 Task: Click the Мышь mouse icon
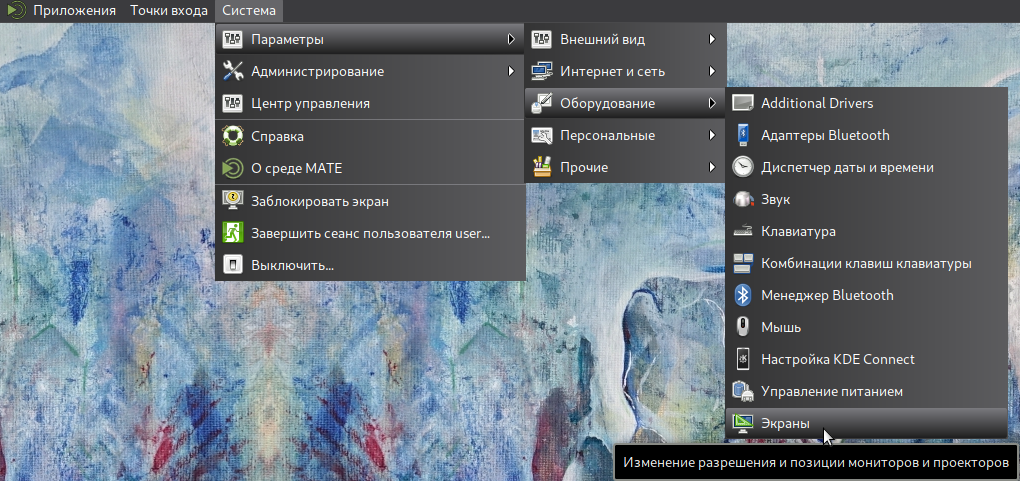click(743, 327)
